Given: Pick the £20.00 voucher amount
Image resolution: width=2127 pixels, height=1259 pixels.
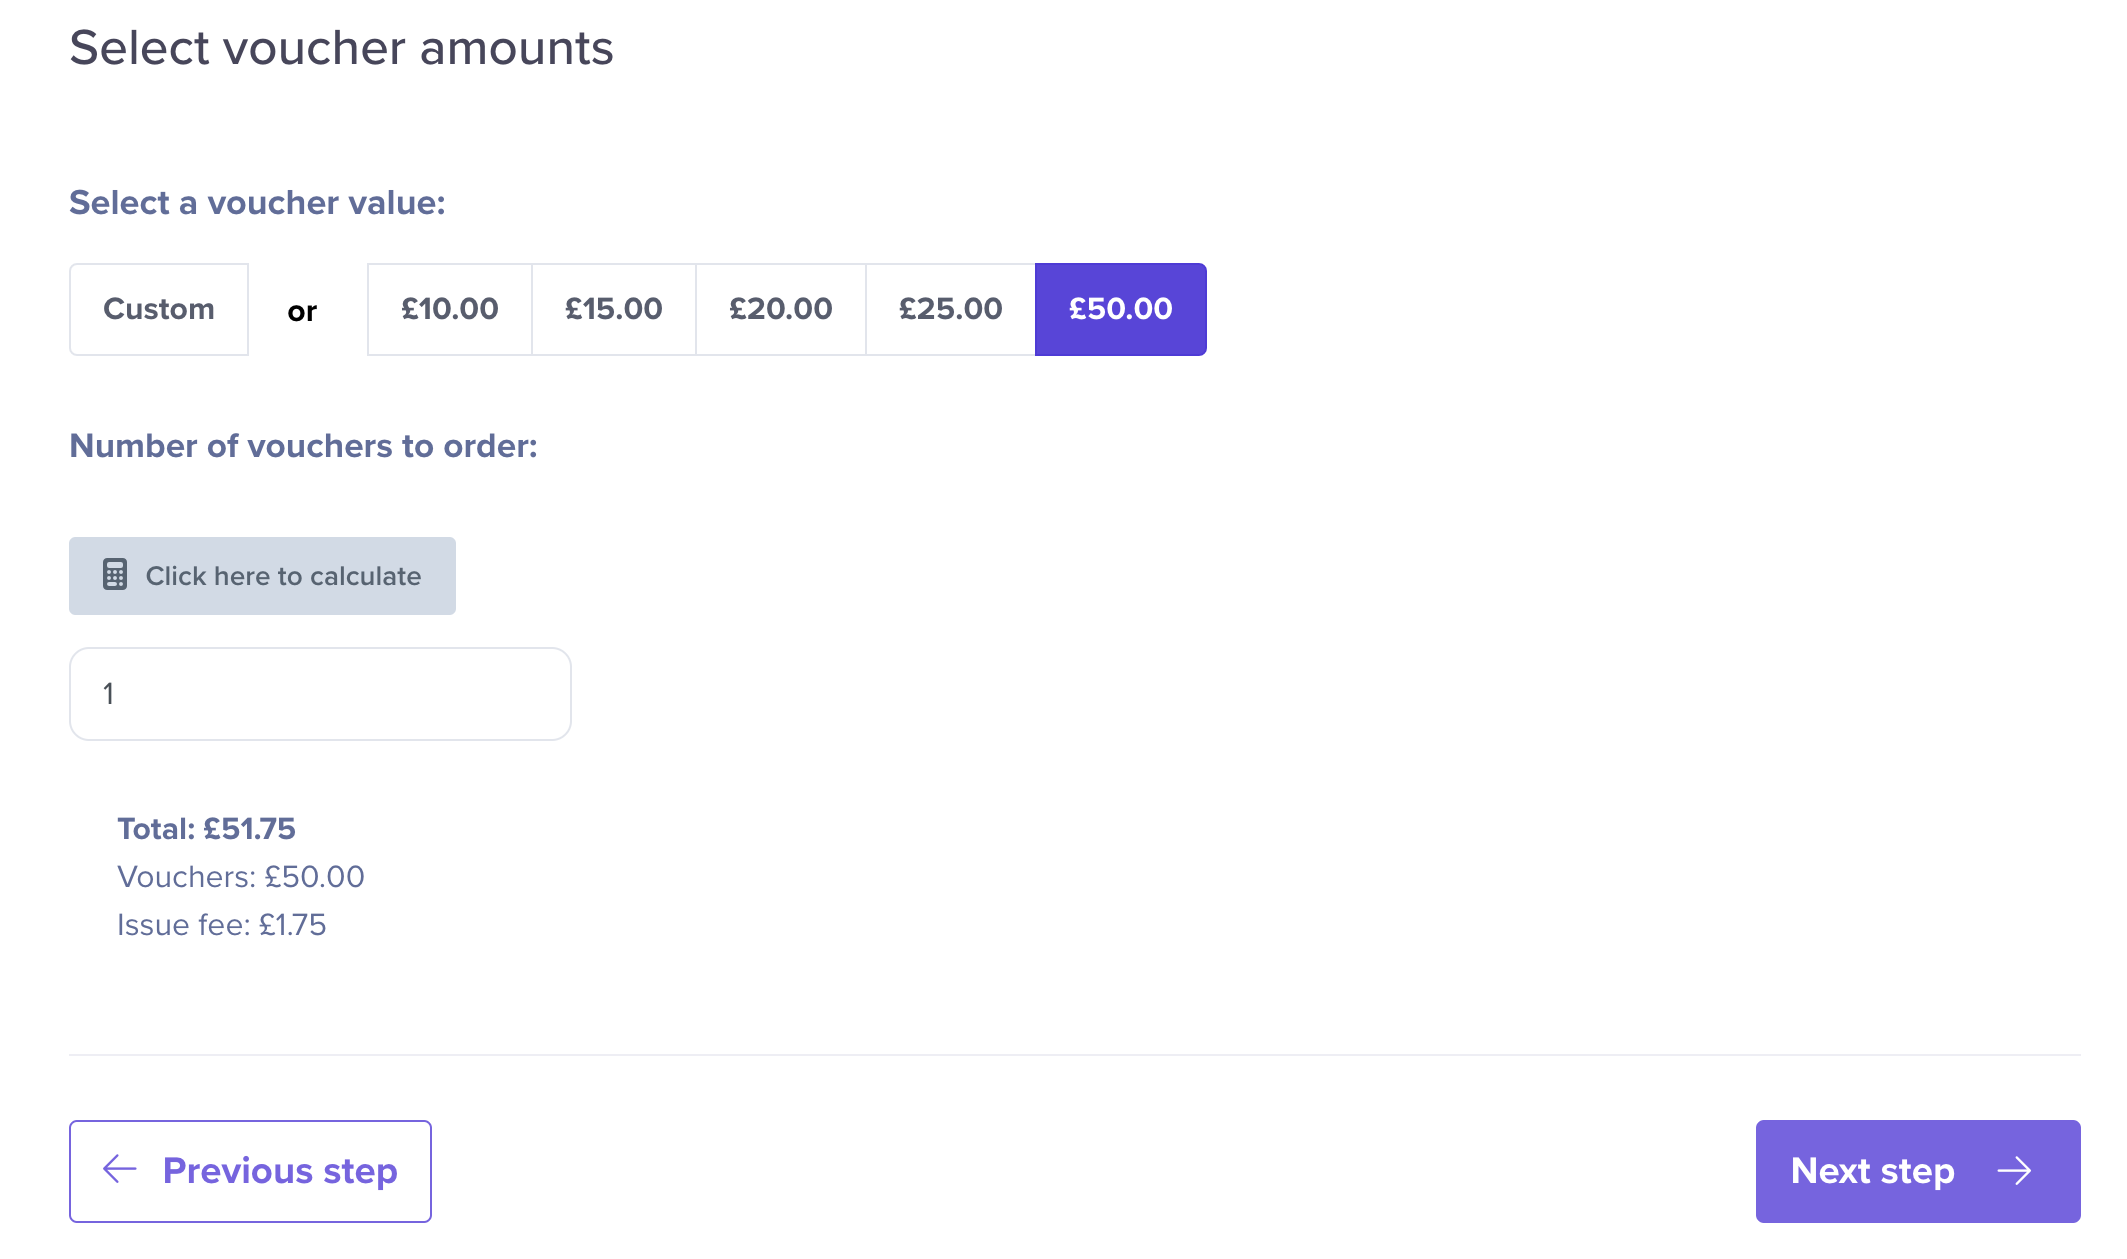Looking at the screenshot, I should pos(780,309).
